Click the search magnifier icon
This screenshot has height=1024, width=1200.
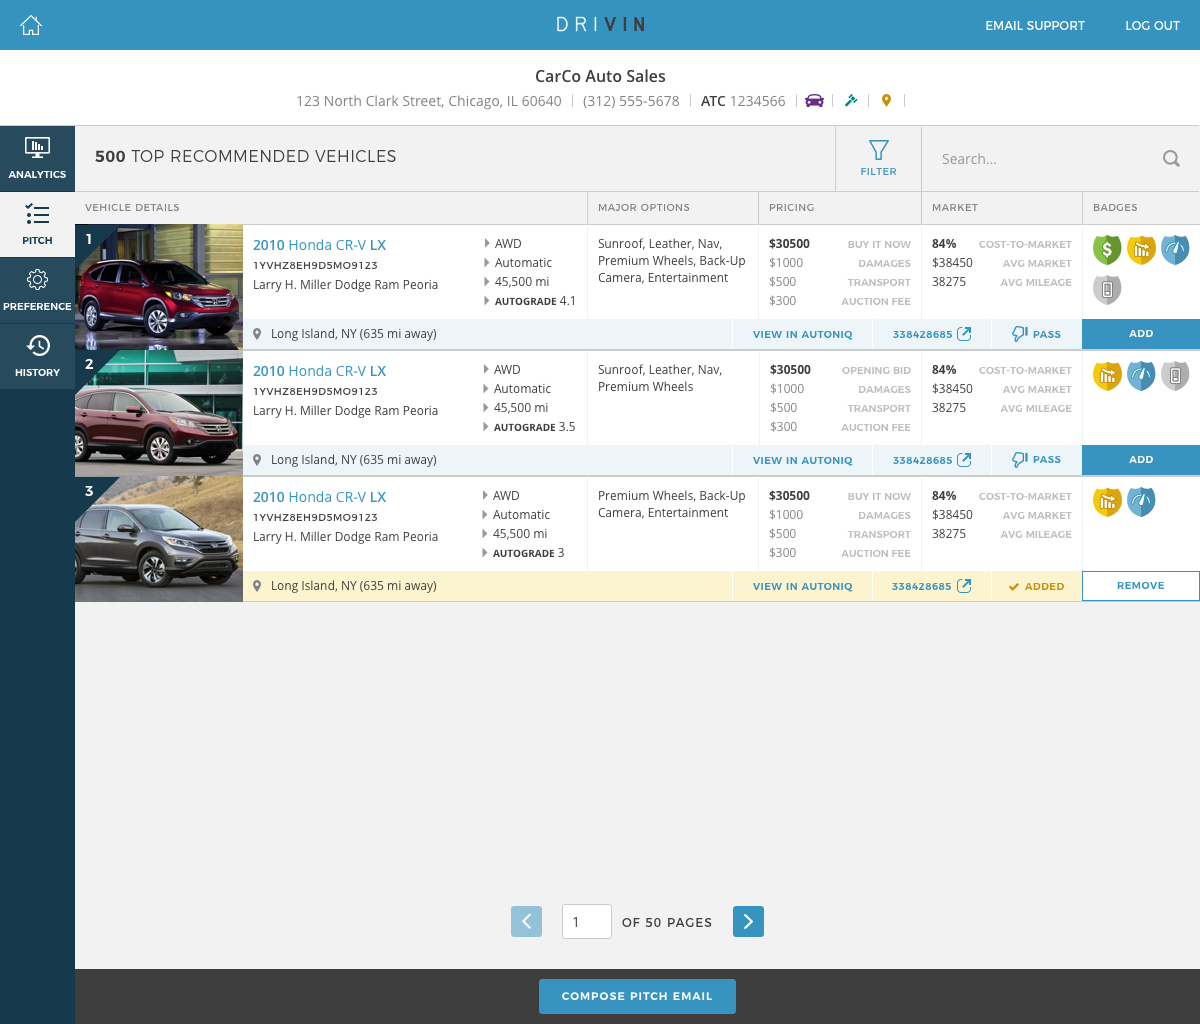pos(1171,158)
